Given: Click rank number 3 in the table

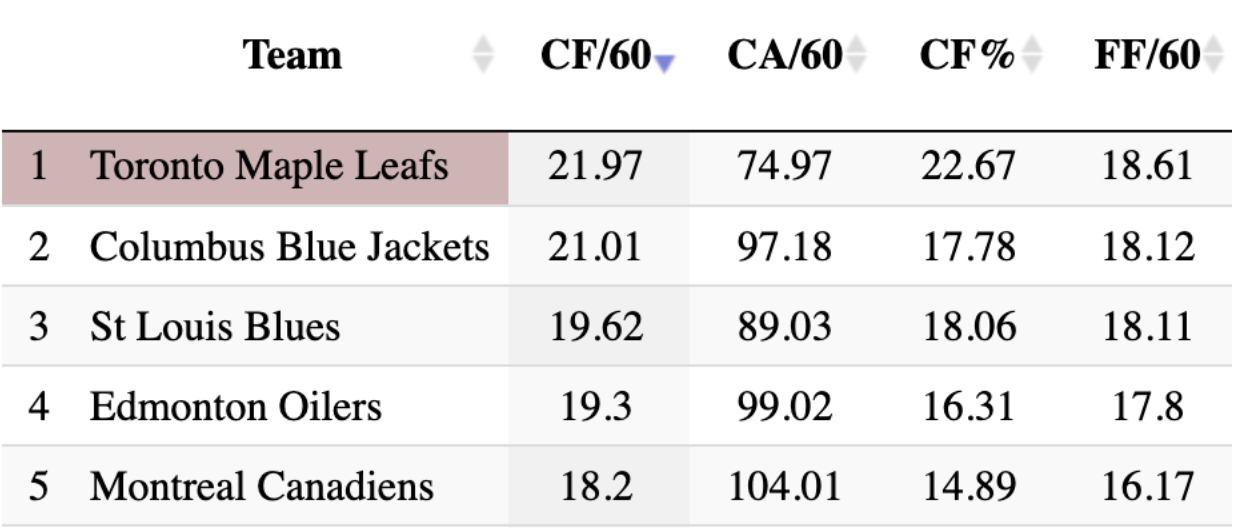Looking at the screenshot, I should pos(39,327).
